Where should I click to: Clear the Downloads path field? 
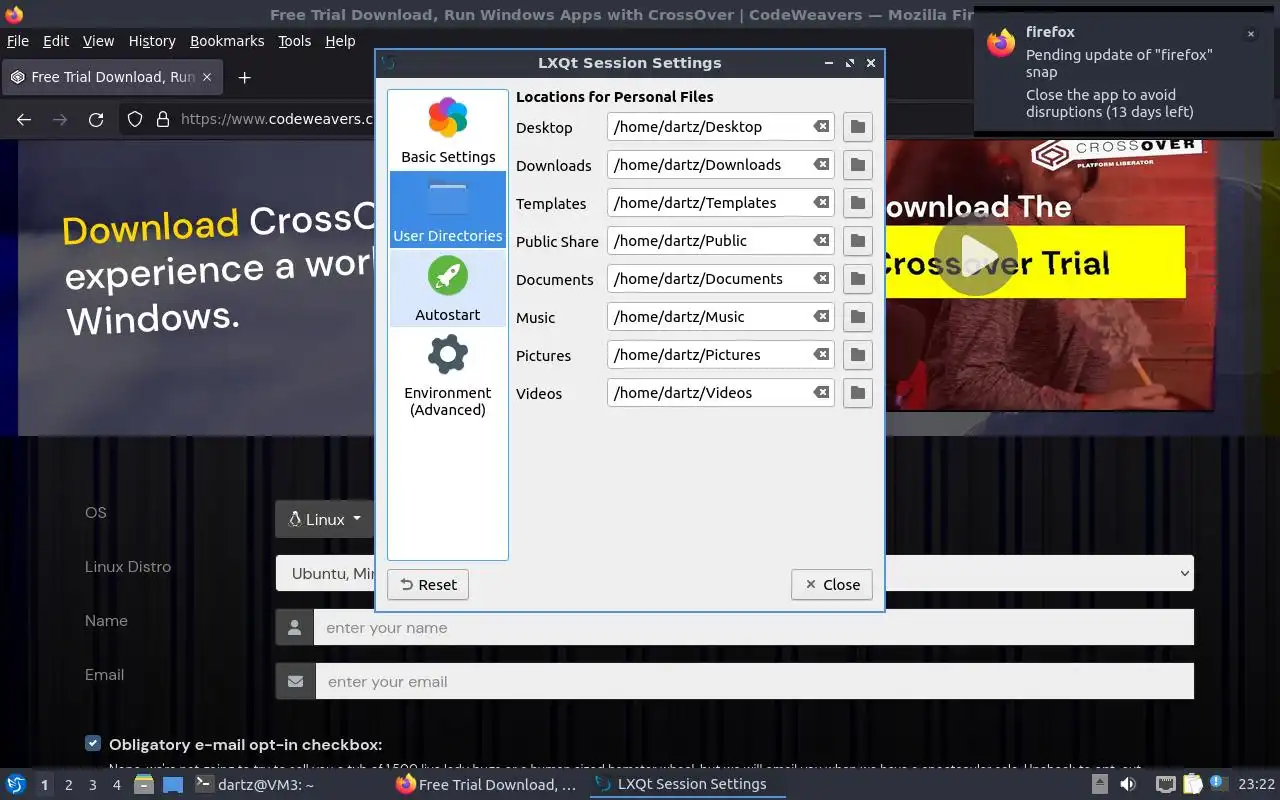pos(821,165)
